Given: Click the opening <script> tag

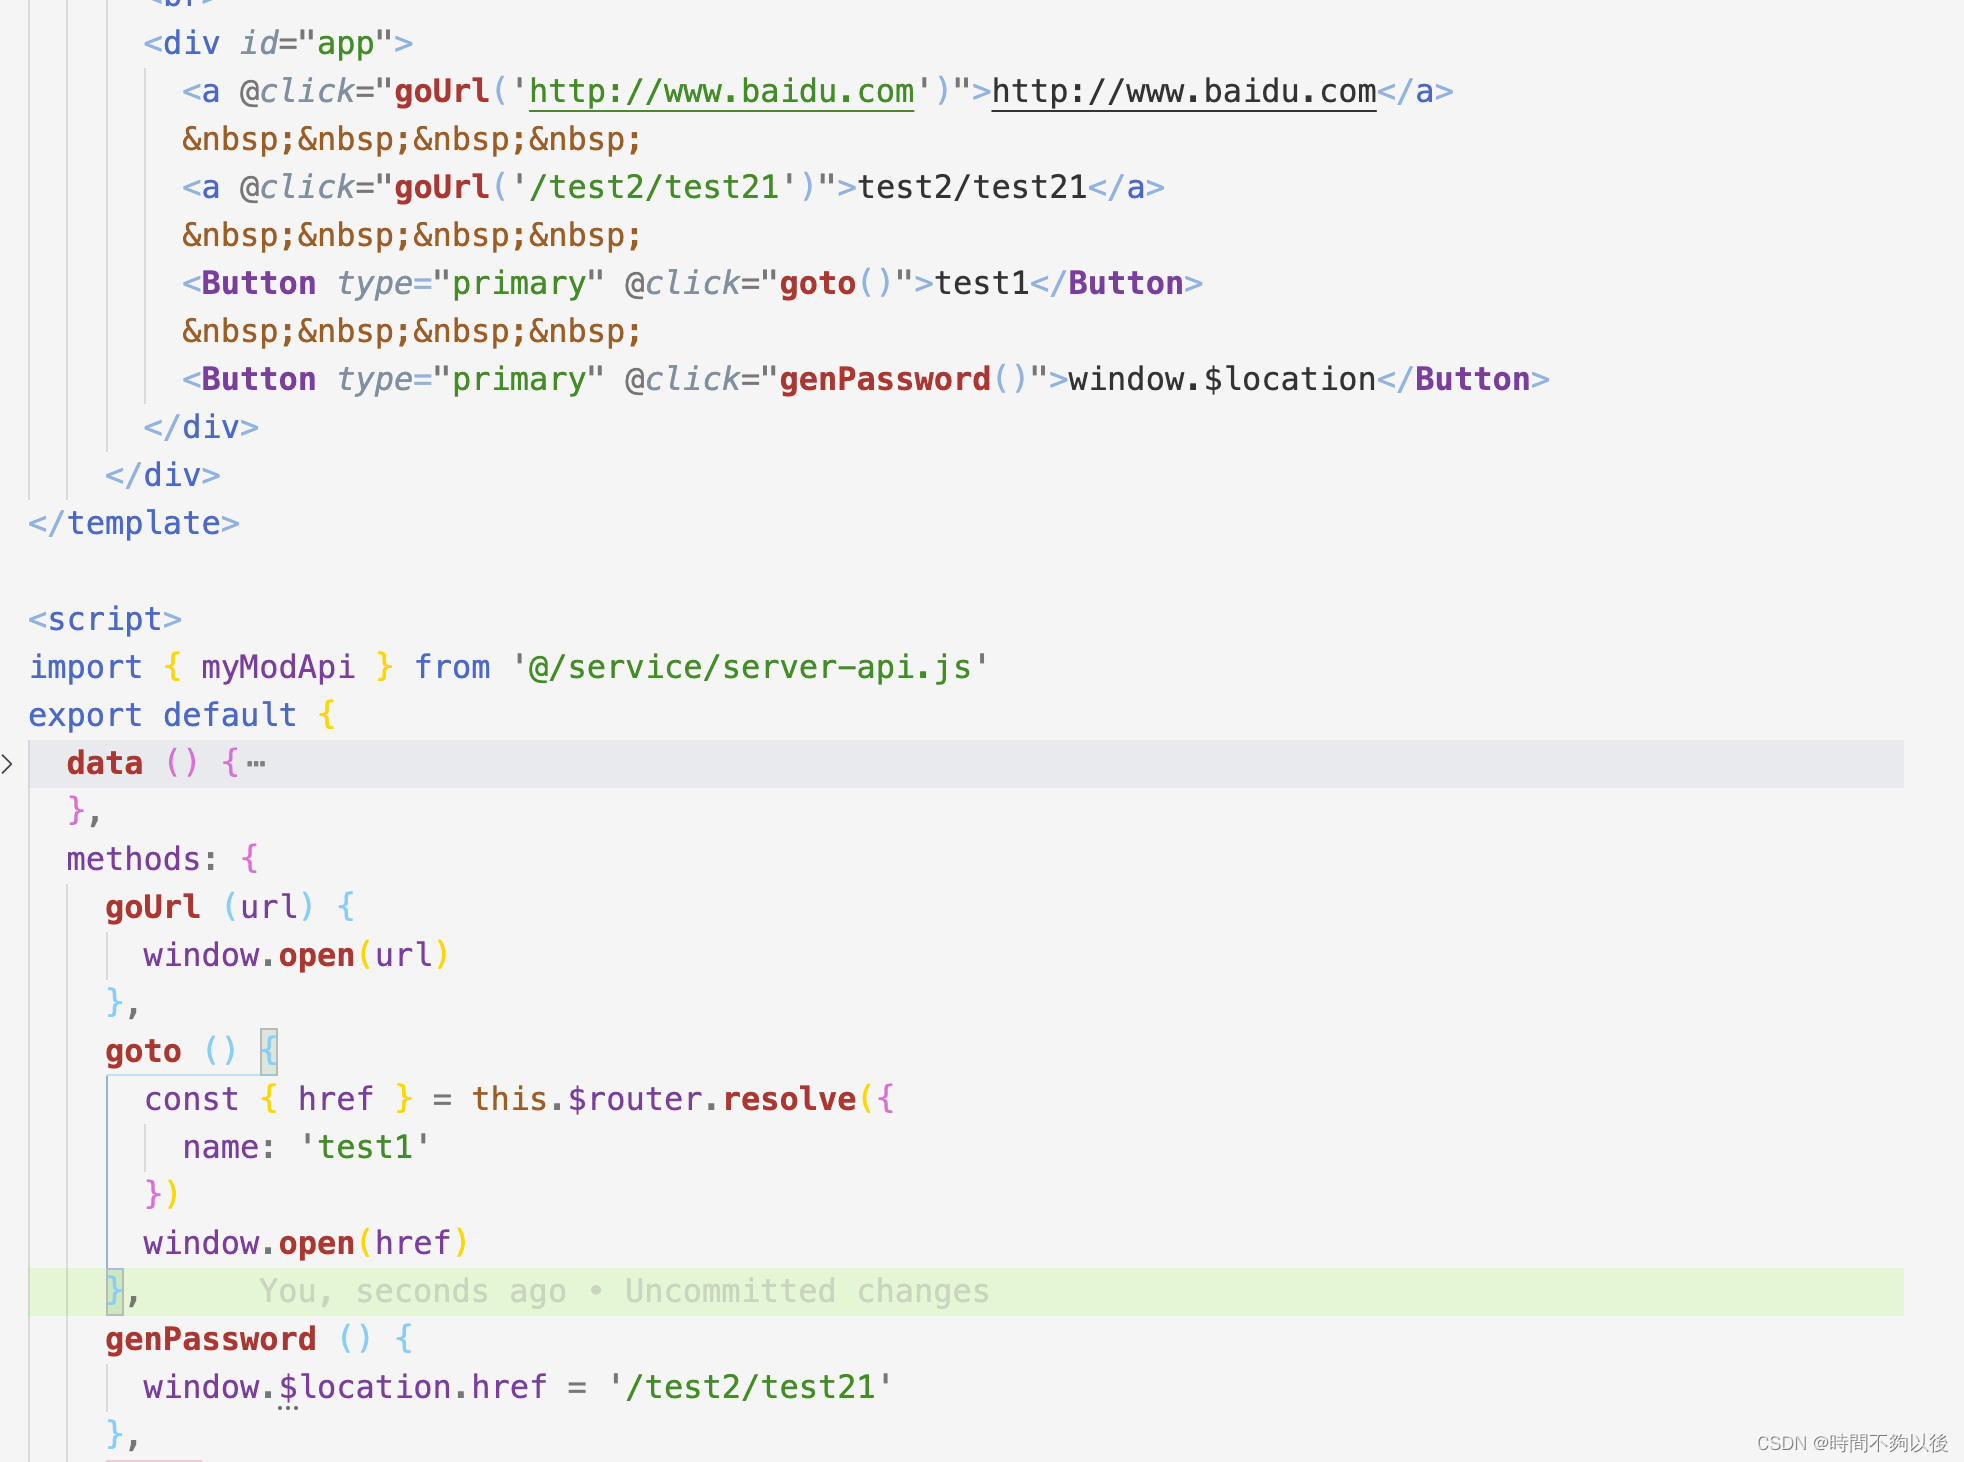Looking at the screenshot, I should click(x=105, y=619).
